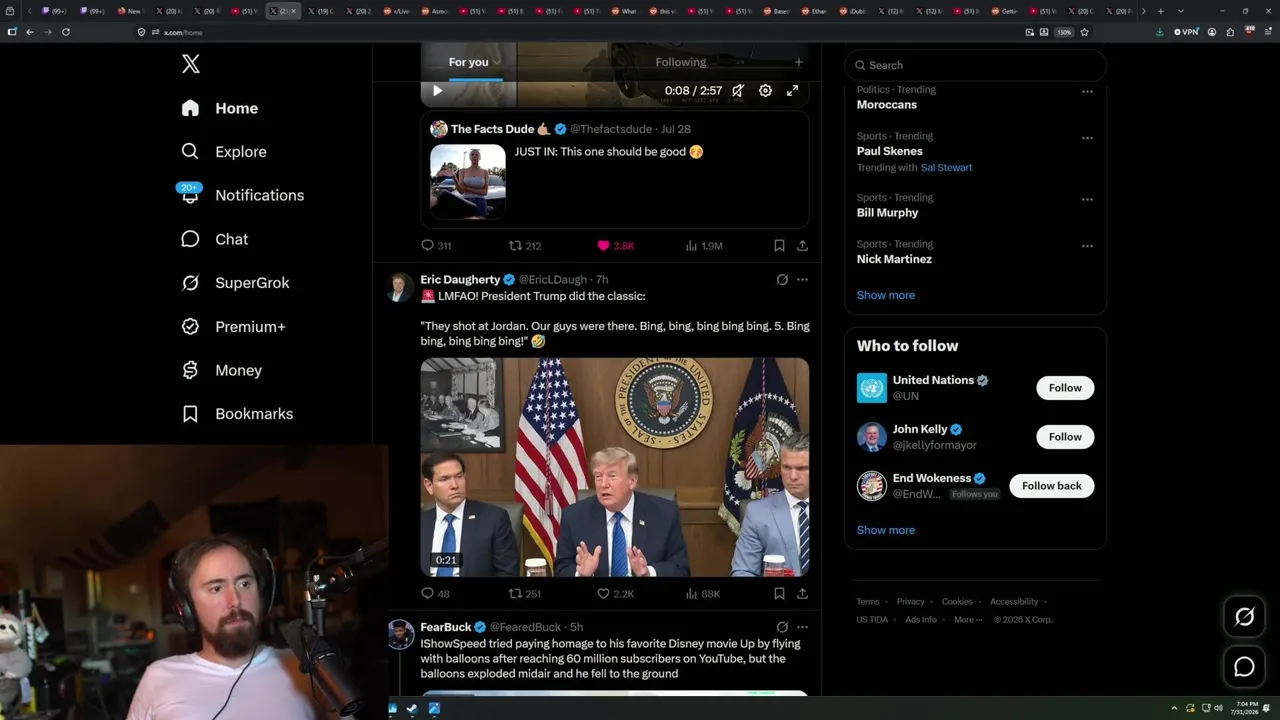Bookmark Eric Daugherty's post
Viewport: 1280px width, 720px height.
click(779, 593)
